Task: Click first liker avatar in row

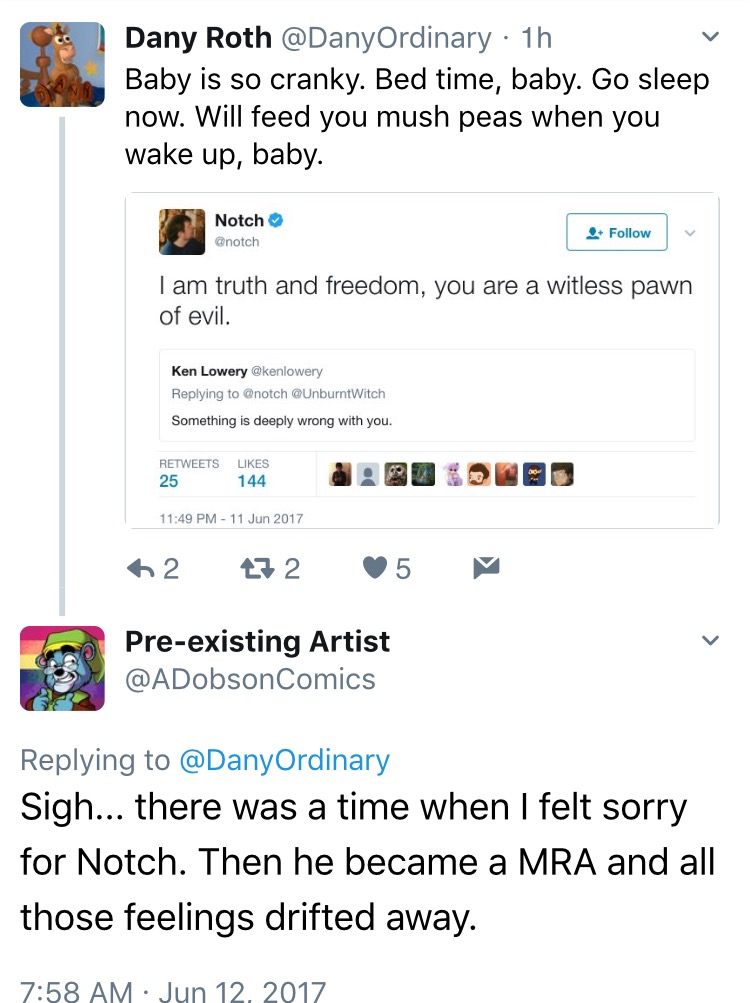Action: pyautogui.click(x=340, y=475)
